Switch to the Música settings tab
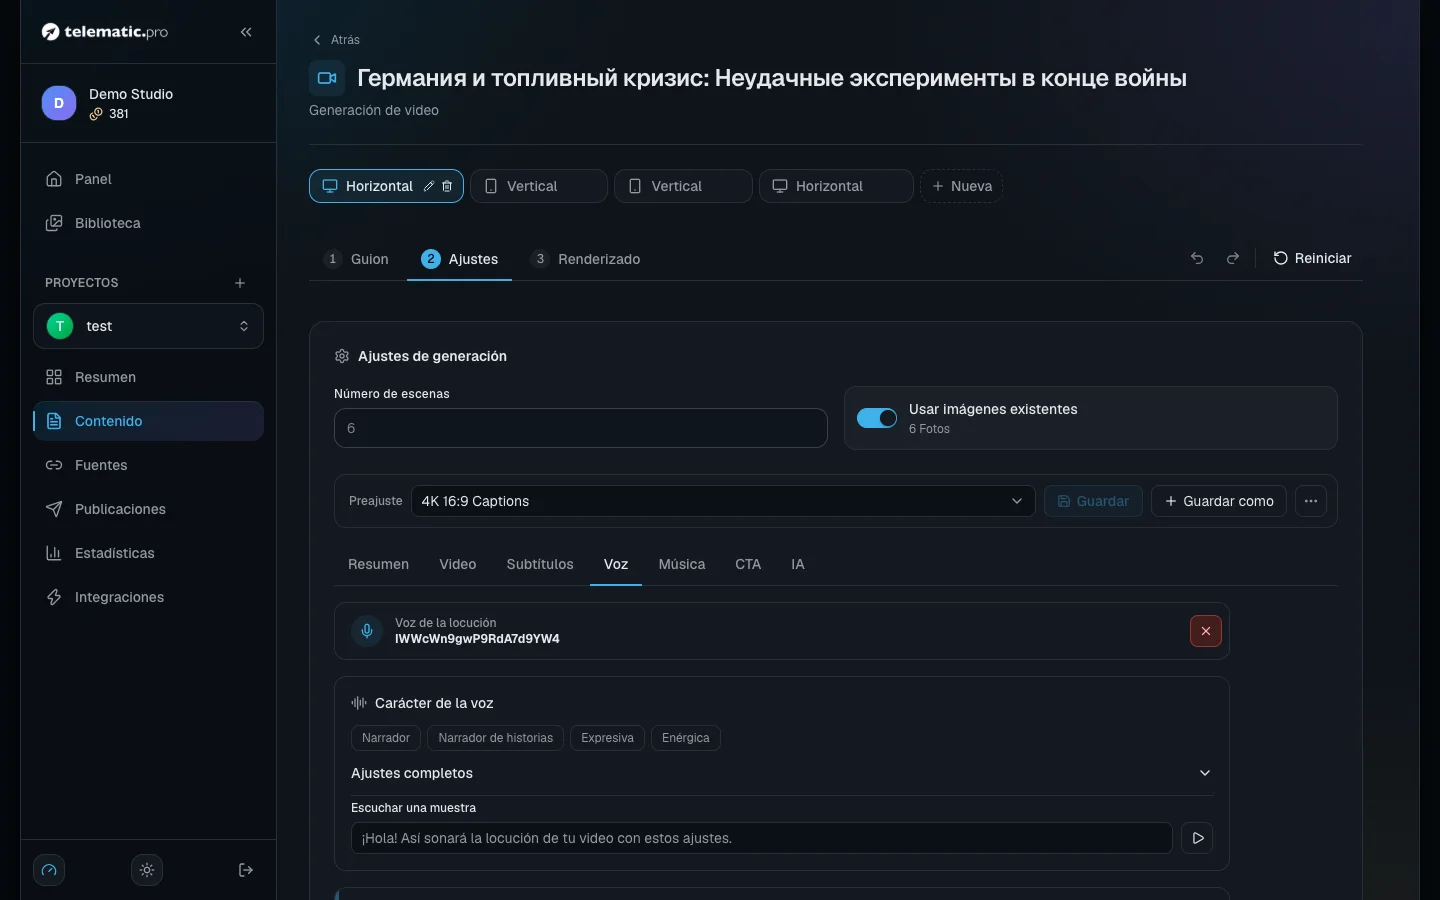This screenshot has width=1440, height=900. click(x=682, y=564)
